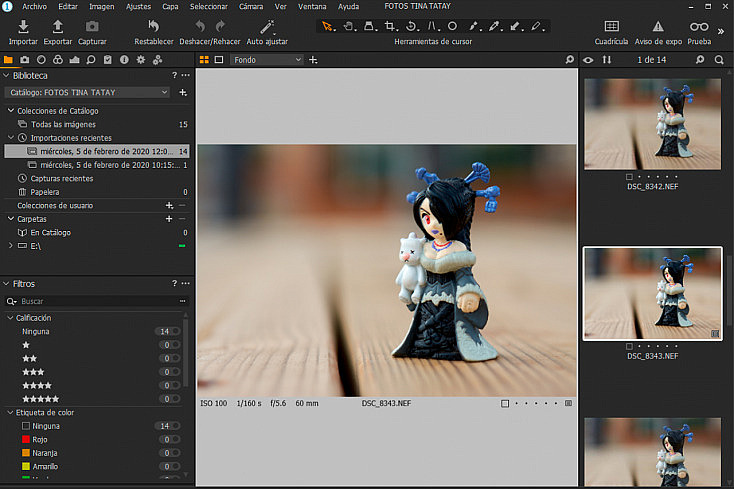Click the Buscar filter search field
The height and width of the screenshot is (489, 734).
coord(97,301)
